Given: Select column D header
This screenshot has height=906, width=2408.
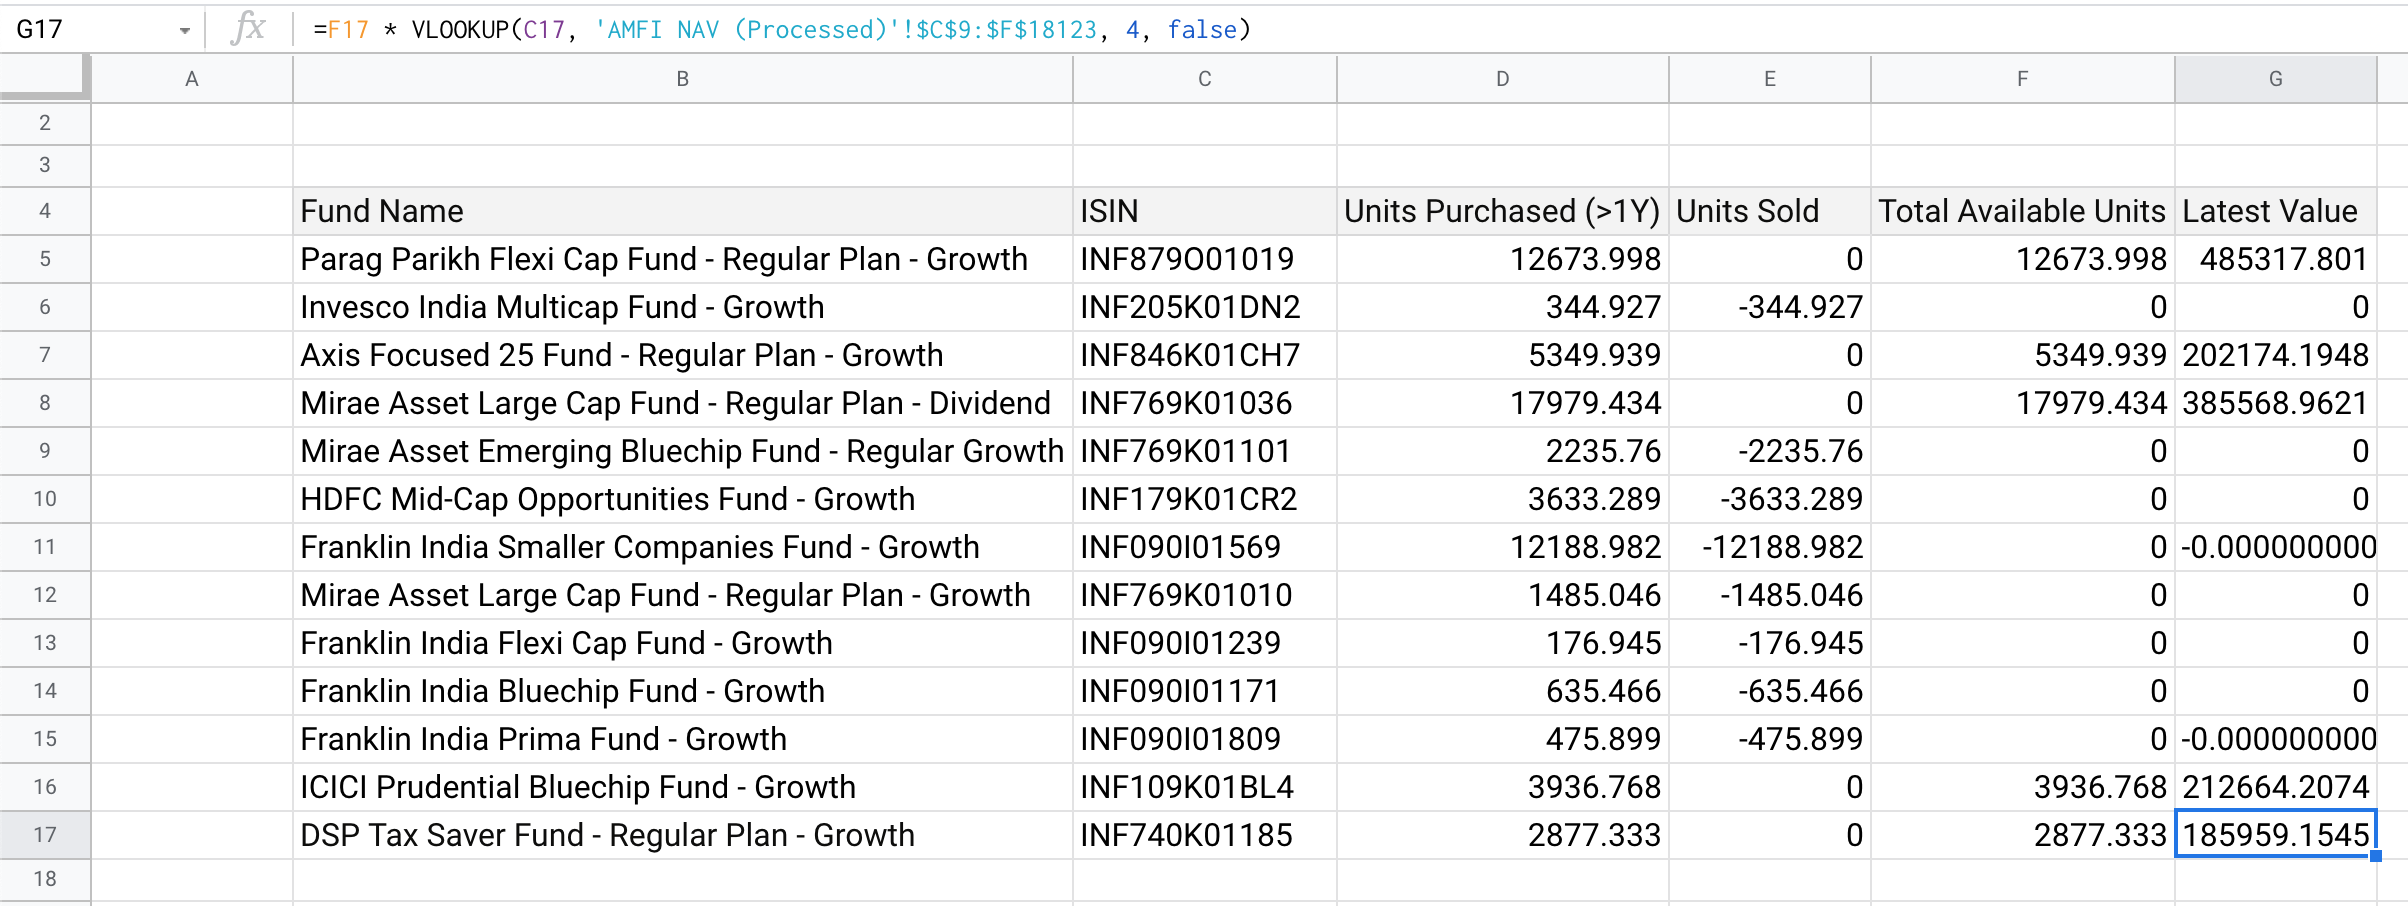Looking at the screenshot, I should pos(1503,79).
